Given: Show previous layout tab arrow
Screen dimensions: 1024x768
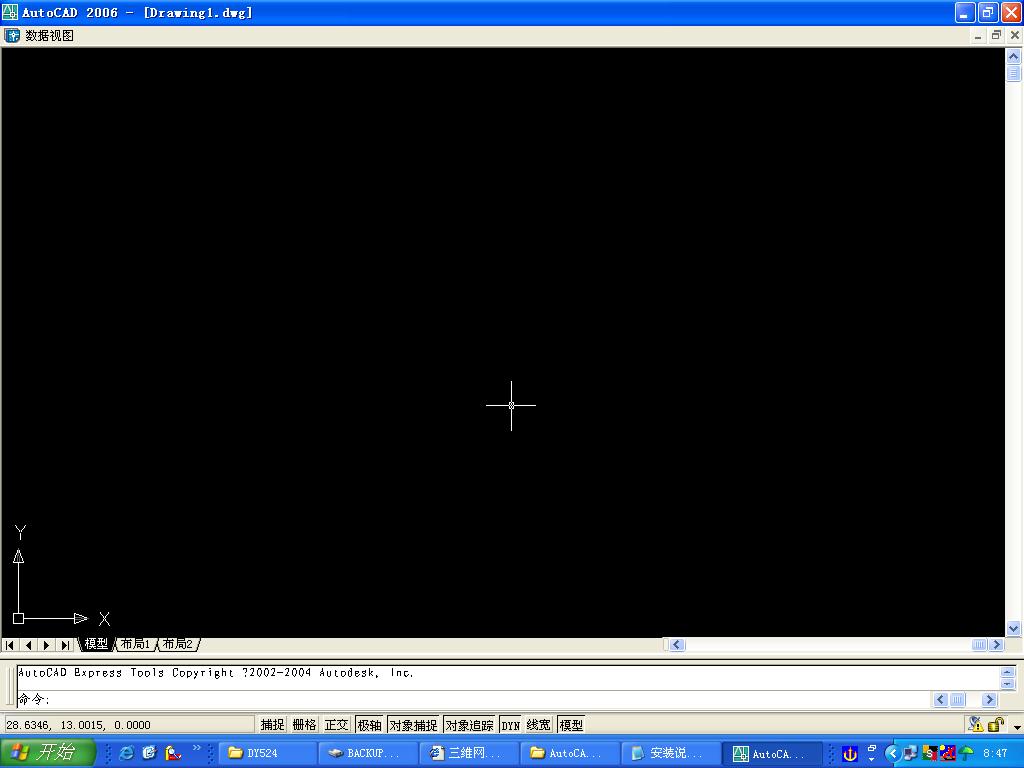Looking at the screenshot, I should (x=28, y=645).
